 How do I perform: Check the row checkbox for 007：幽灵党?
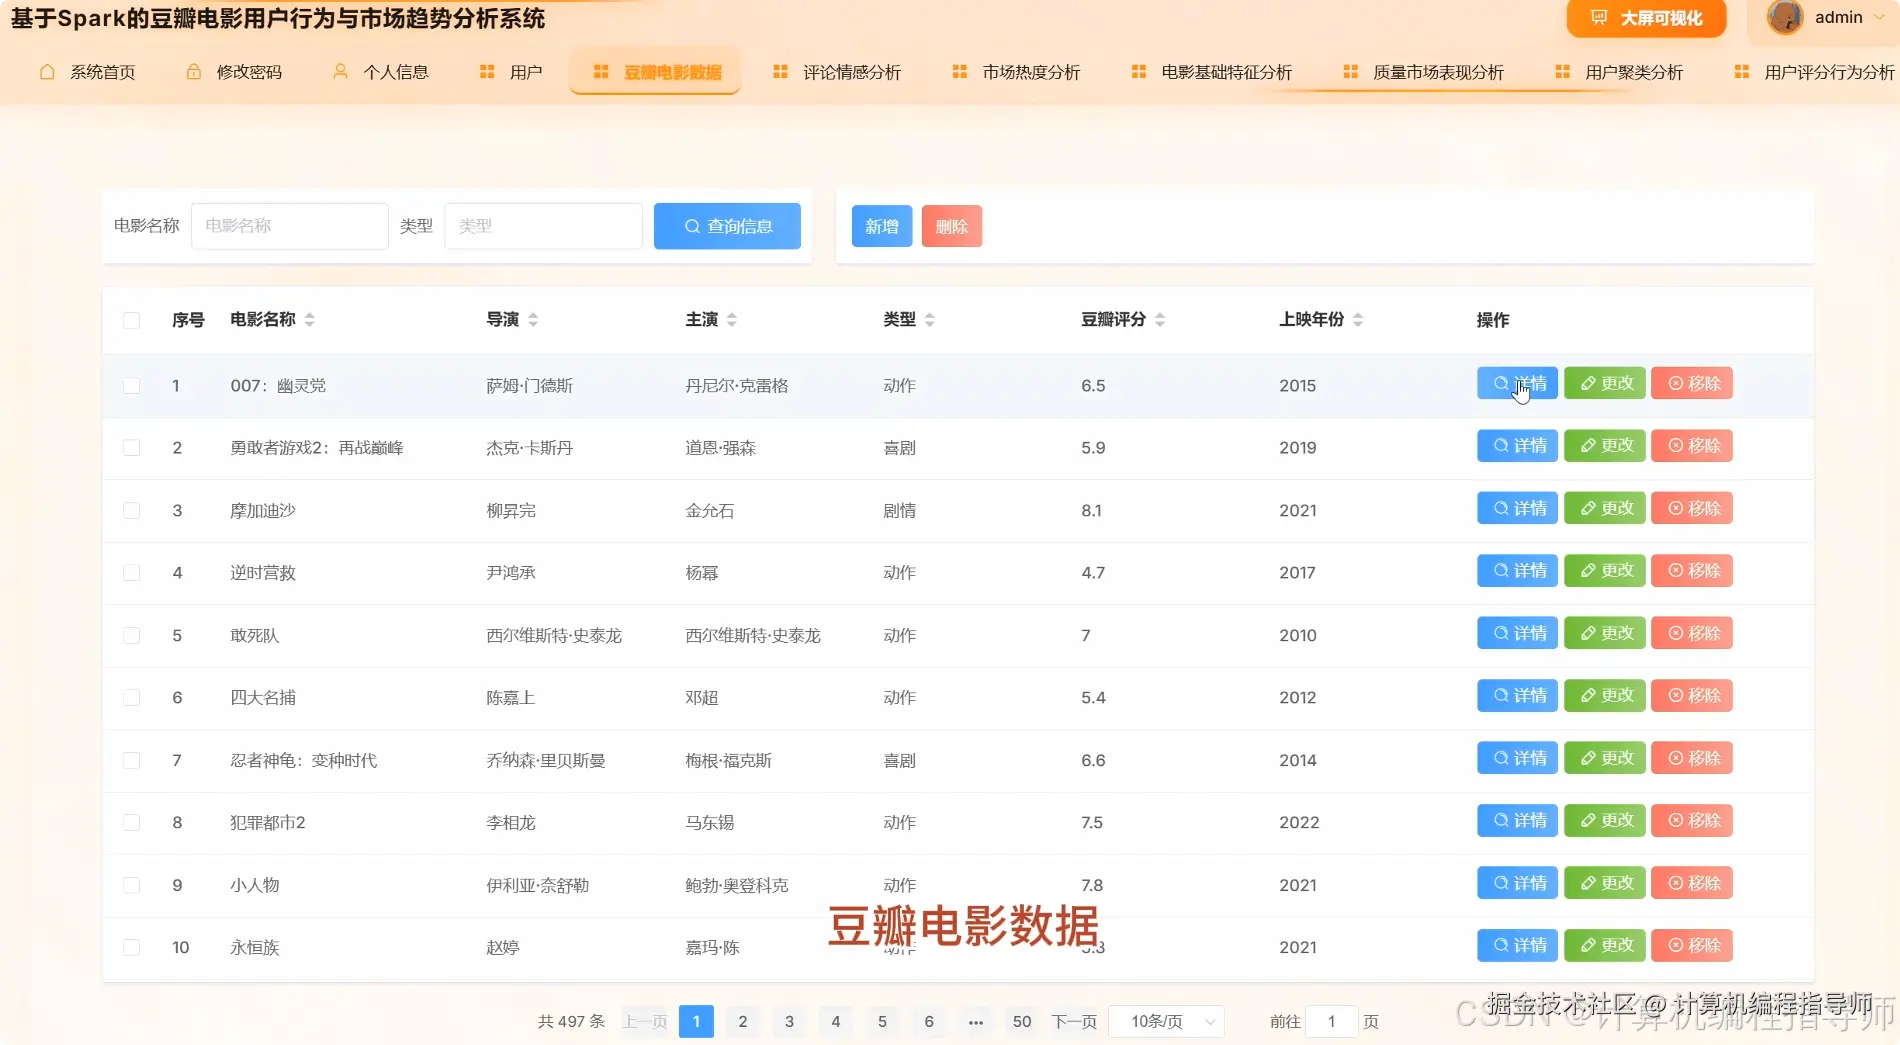coord(131,385)
